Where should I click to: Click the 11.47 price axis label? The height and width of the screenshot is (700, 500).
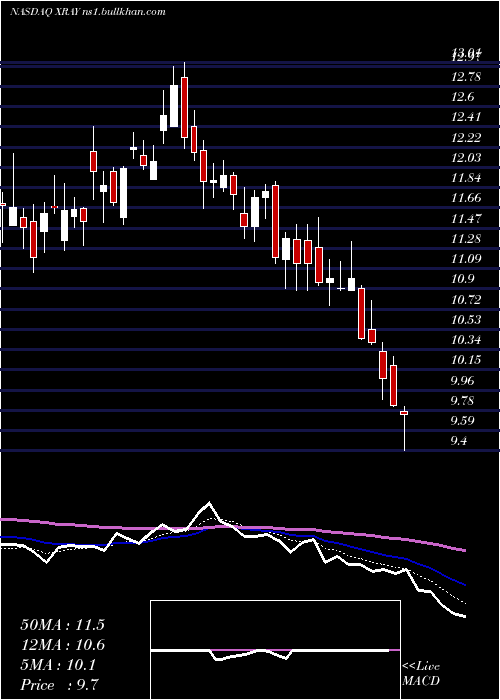click(466, 218)
